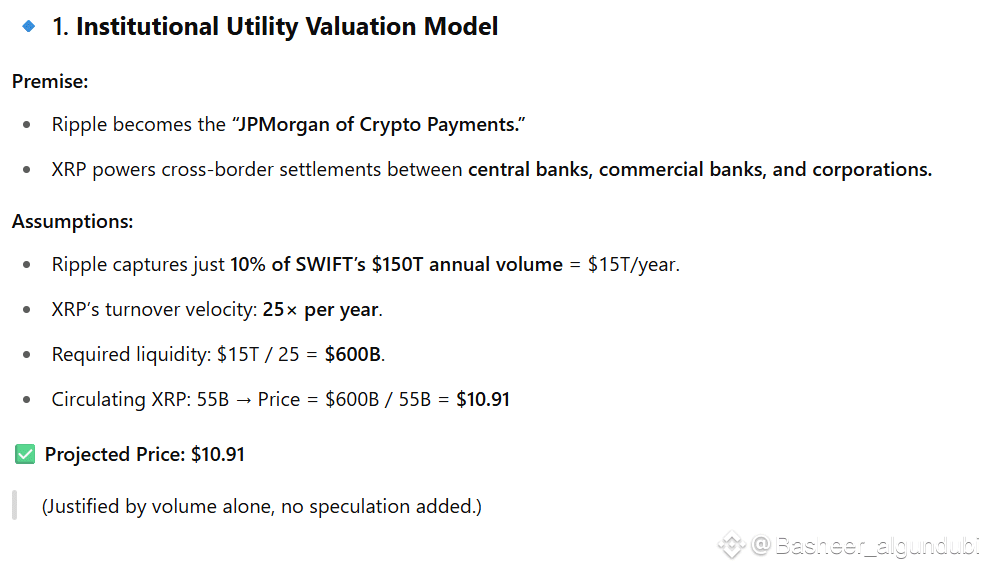Click the bold '10% of SWIFT's $150T annual volume'
Image resolution: width=988 pixels, height=570 pixels.
[396, 265]
